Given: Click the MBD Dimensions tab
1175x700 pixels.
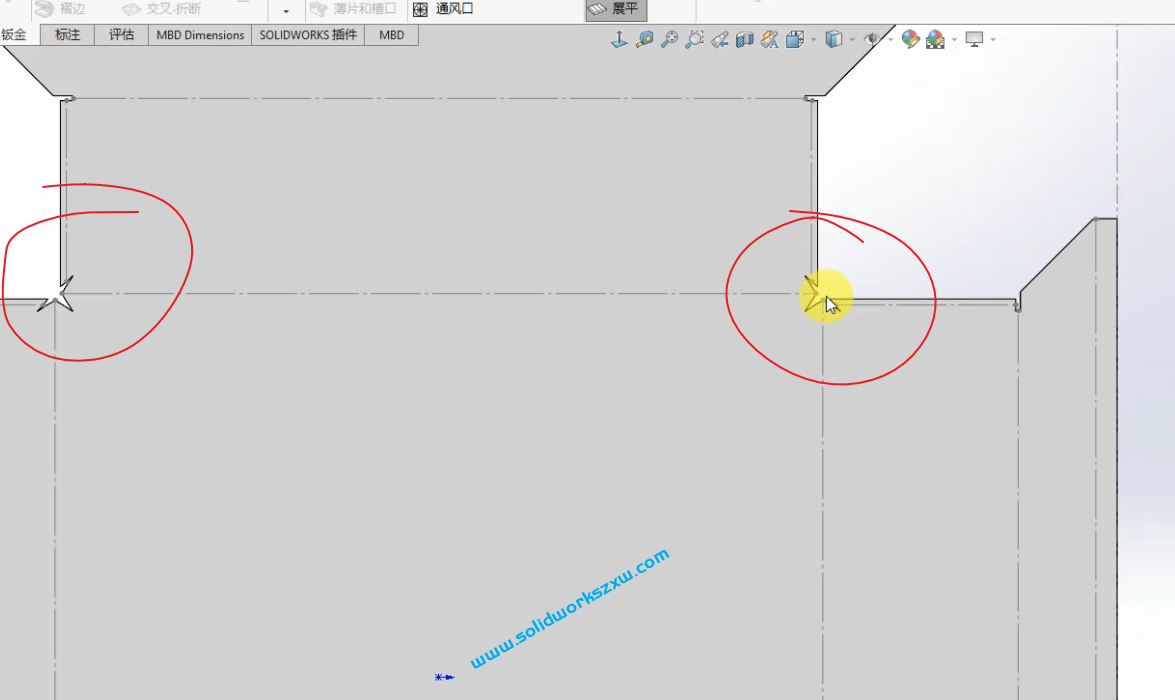Looking at the screenshot, I should pyautogui.click(x=199, y=34).
